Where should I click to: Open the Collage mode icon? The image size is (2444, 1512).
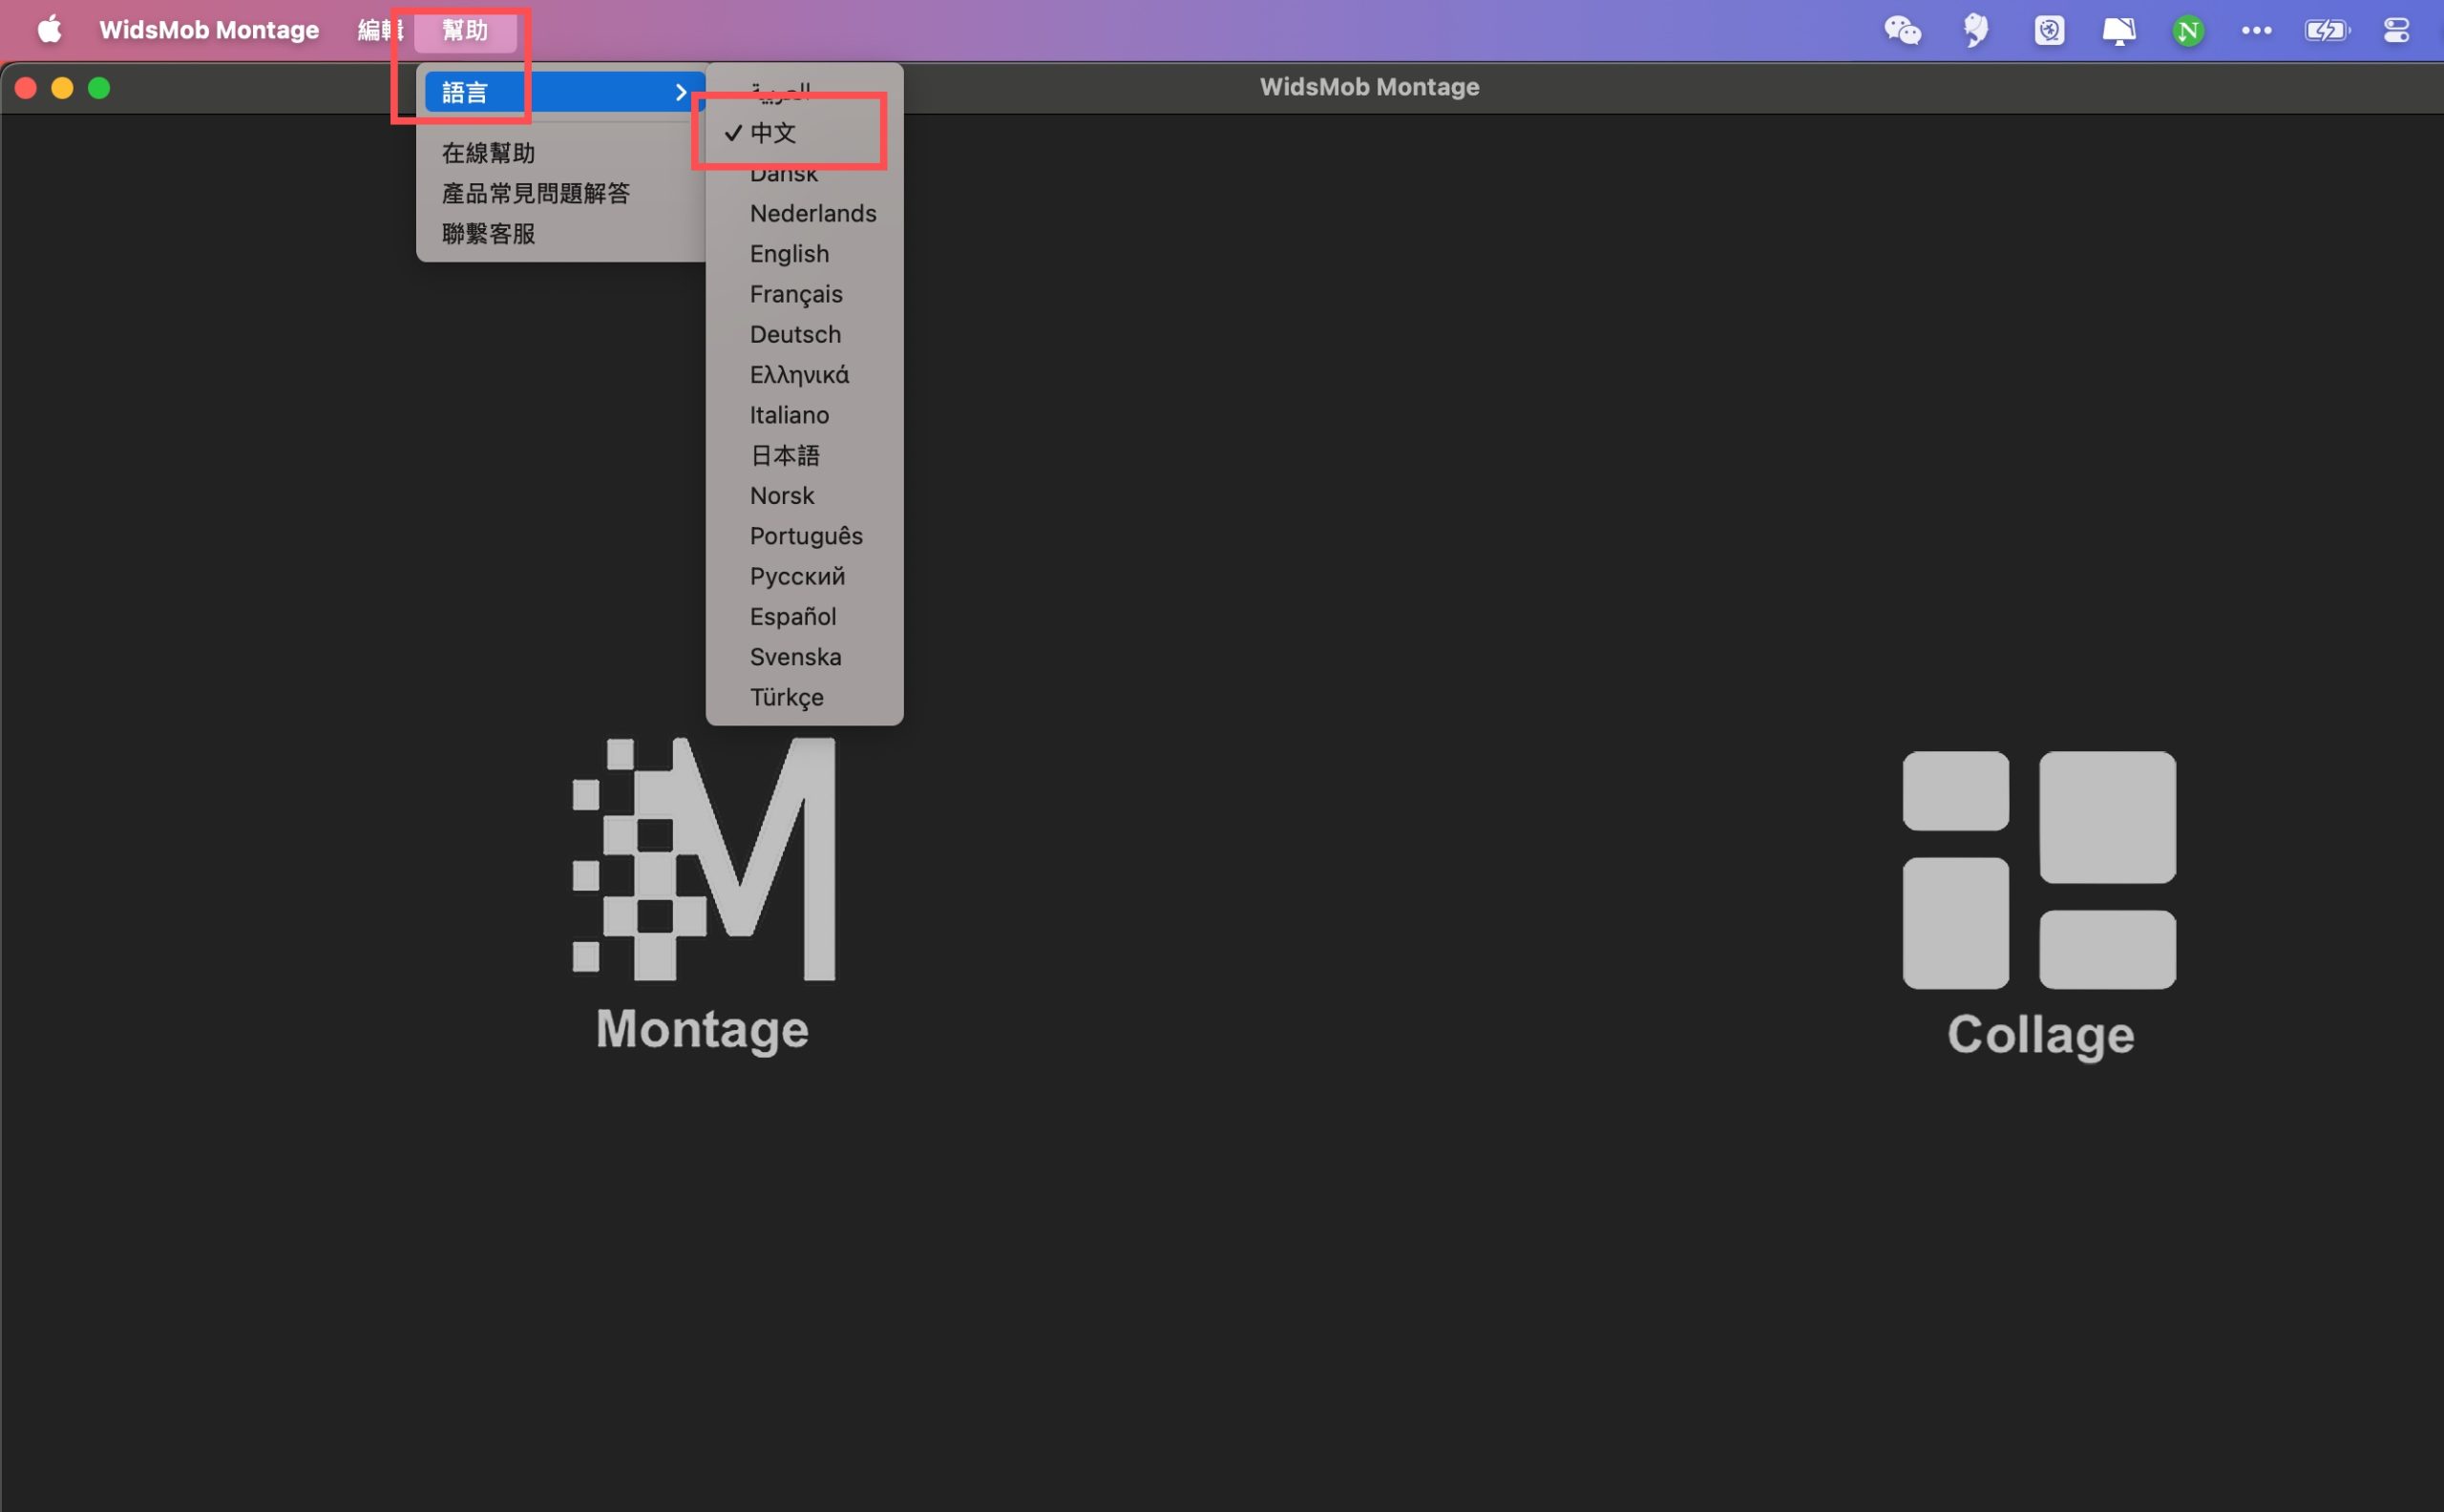2039,870
